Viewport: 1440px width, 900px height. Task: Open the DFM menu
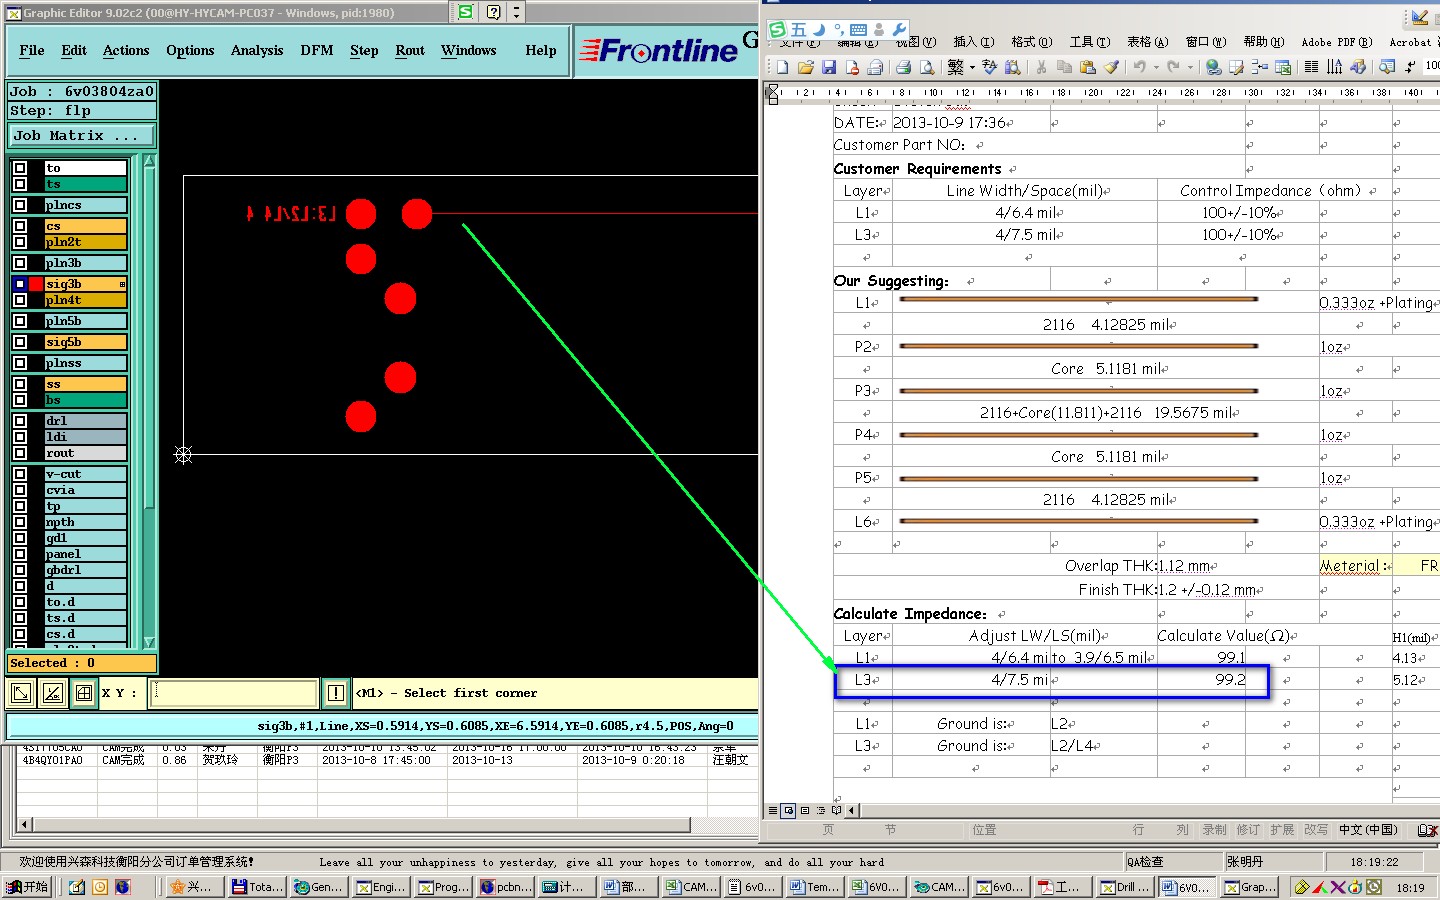[317, 50]
